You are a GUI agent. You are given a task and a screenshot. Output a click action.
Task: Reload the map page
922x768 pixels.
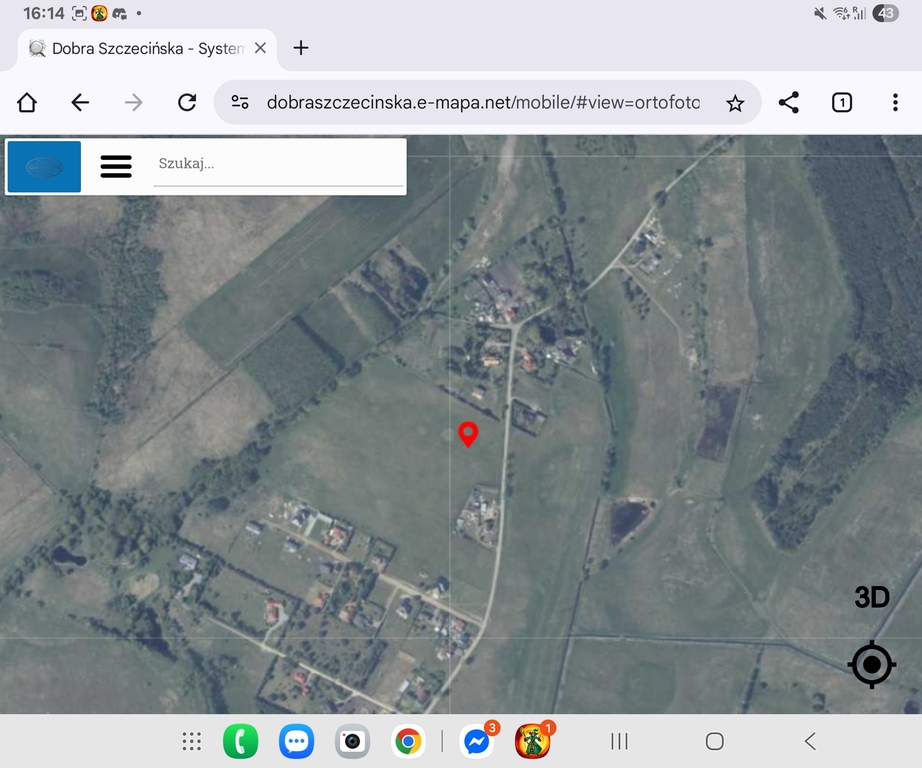[187, 103]
